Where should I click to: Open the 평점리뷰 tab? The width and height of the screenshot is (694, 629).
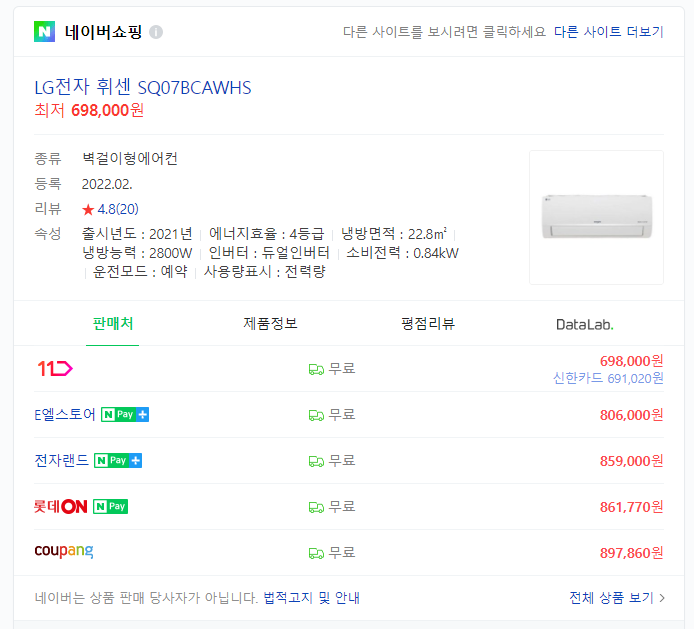(428, 324)
